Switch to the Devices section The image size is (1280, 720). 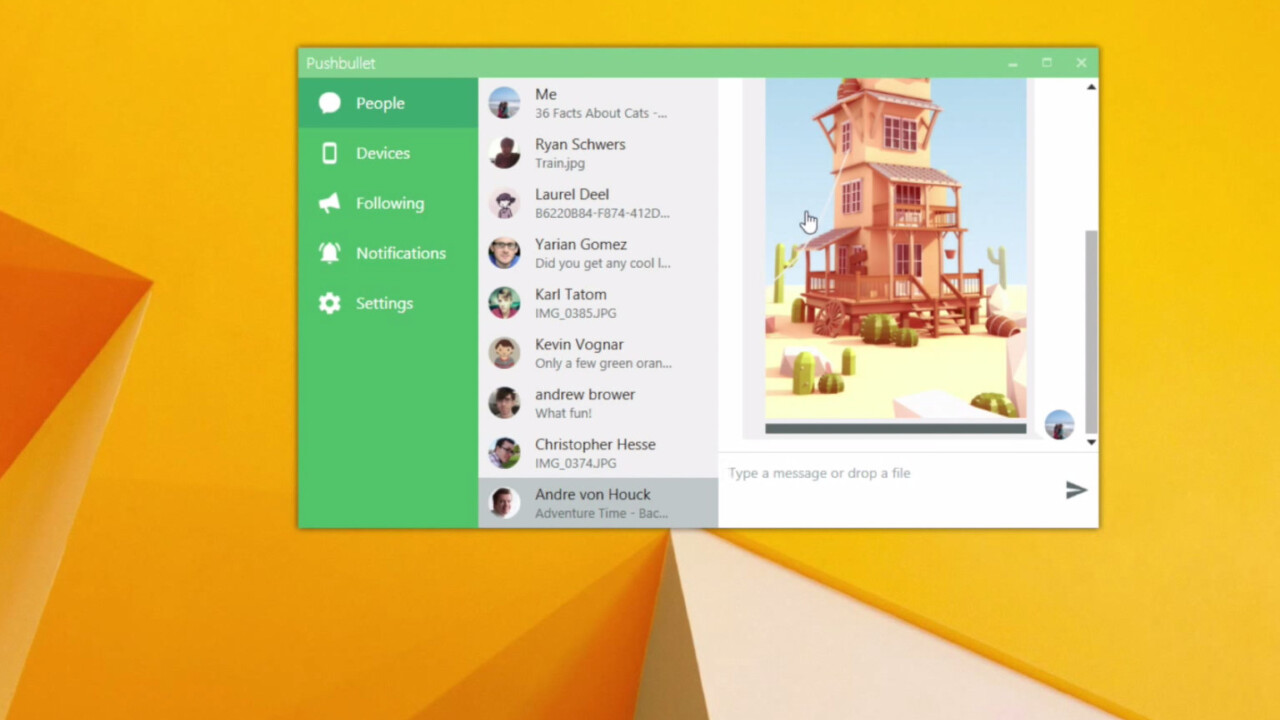pyautogui.click(x=382, y=153)
